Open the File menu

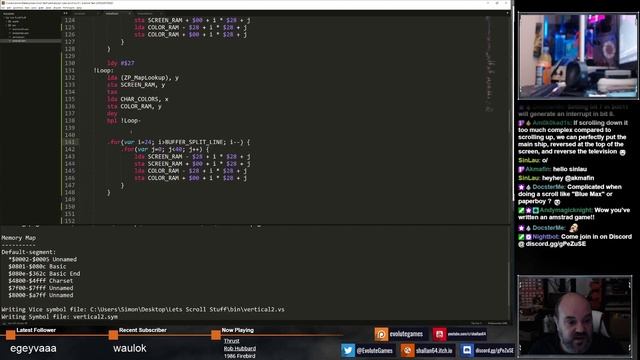pos(3,7)
